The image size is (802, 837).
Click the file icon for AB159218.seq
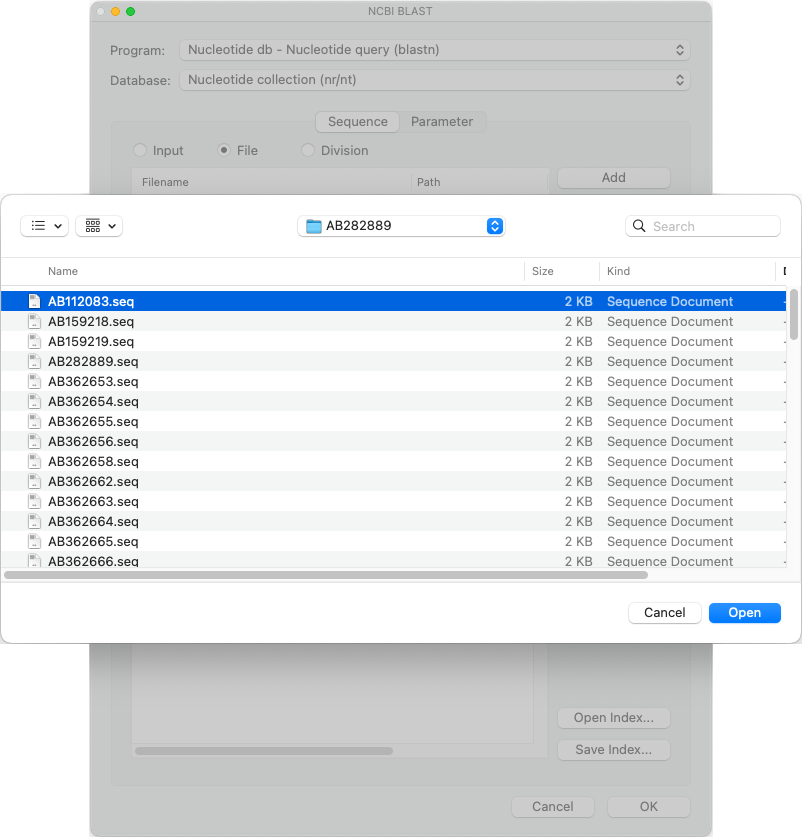[x=34, y=321]
